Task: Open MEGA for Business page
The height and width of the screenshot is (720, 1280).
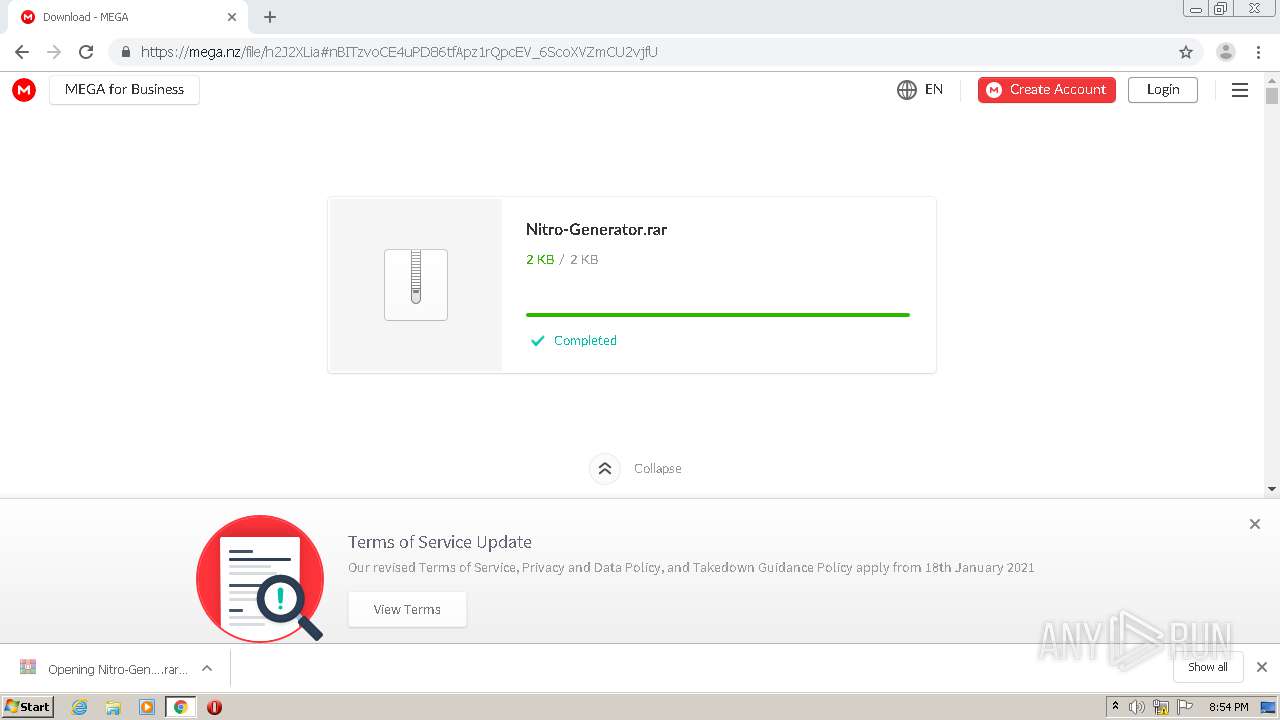Action: tap(124, 89)
